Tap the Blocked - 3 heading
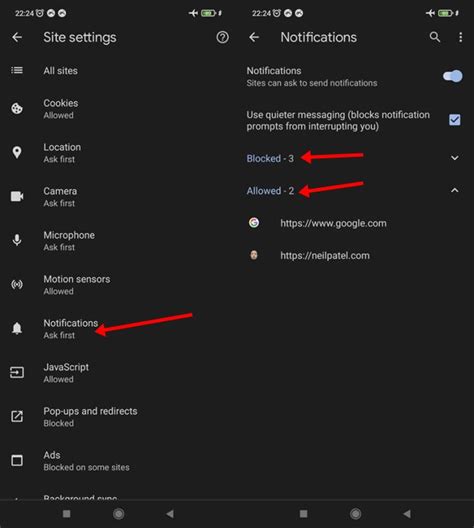 click(x=270, y=158)
